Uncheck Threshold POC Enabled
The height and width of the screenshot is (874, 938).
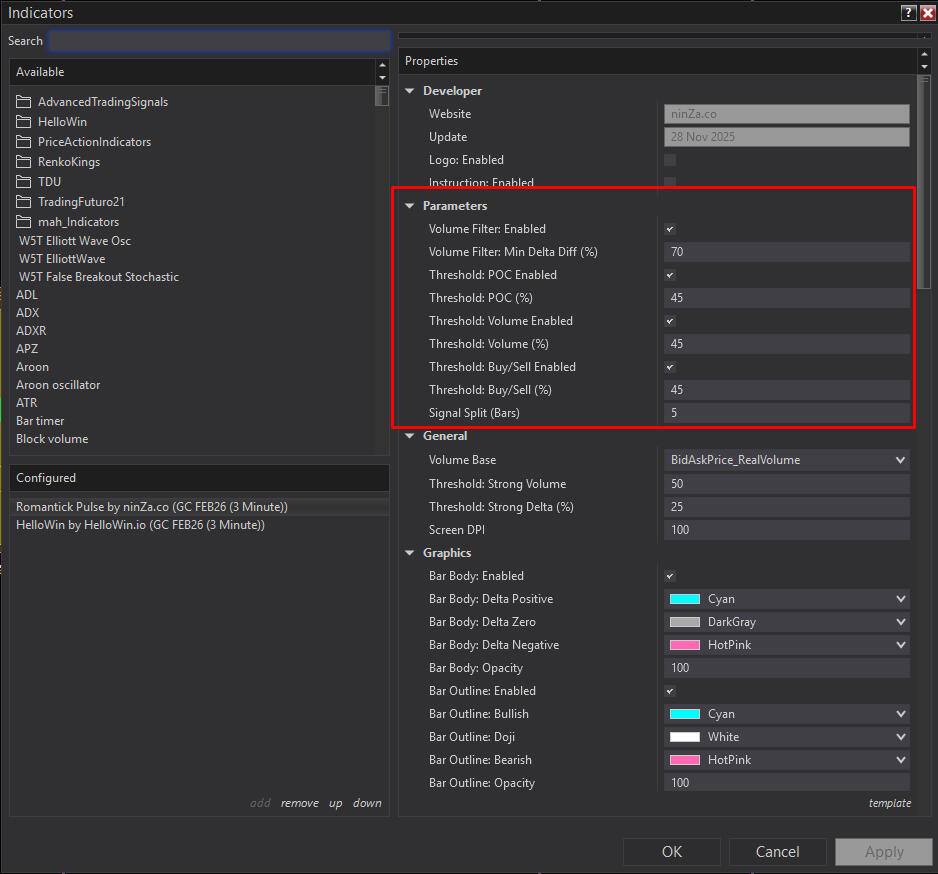pyautogui.click(x=670, y=275)
